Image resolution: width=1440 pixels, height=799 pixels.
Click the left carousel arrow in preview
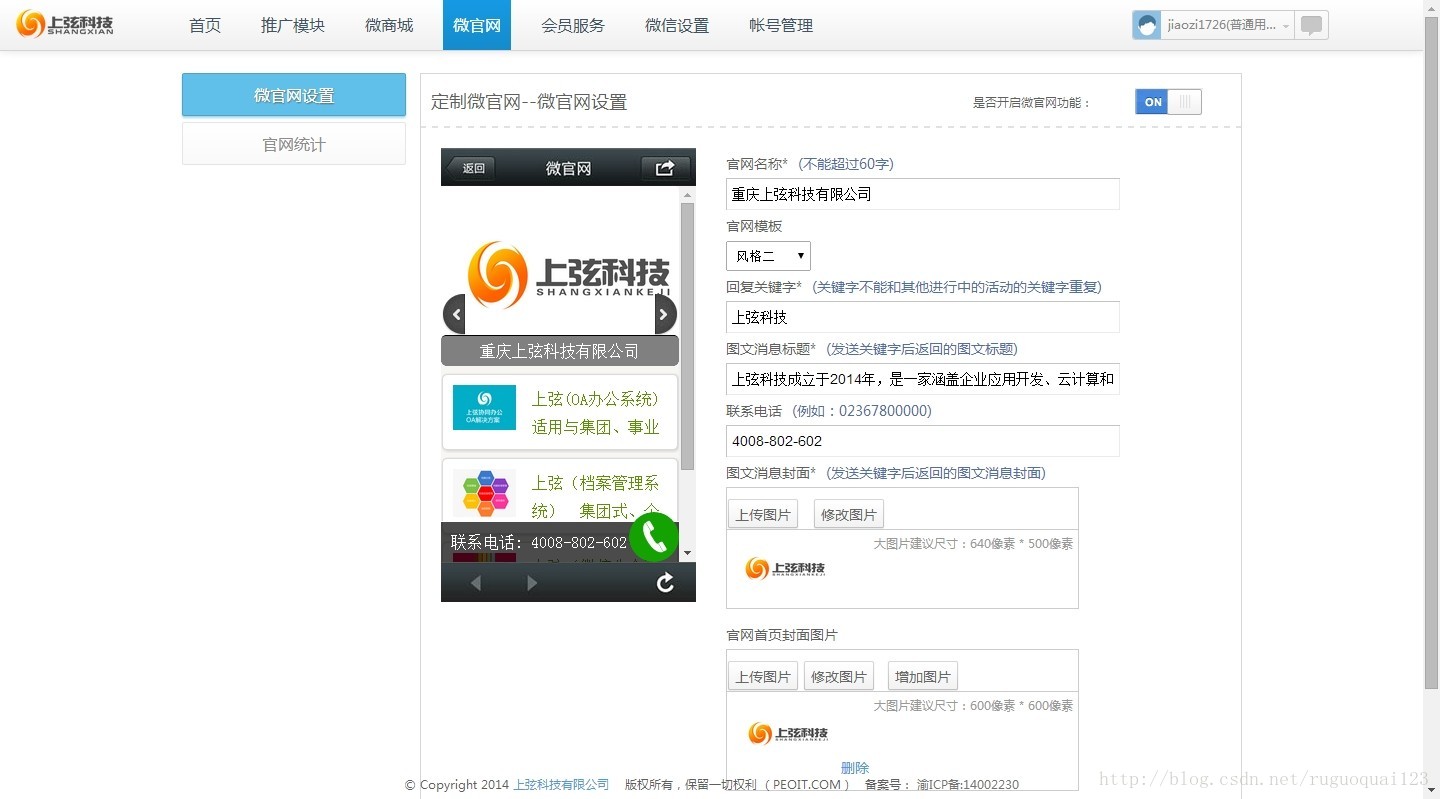pyautogui.click(x=455, y=314)
